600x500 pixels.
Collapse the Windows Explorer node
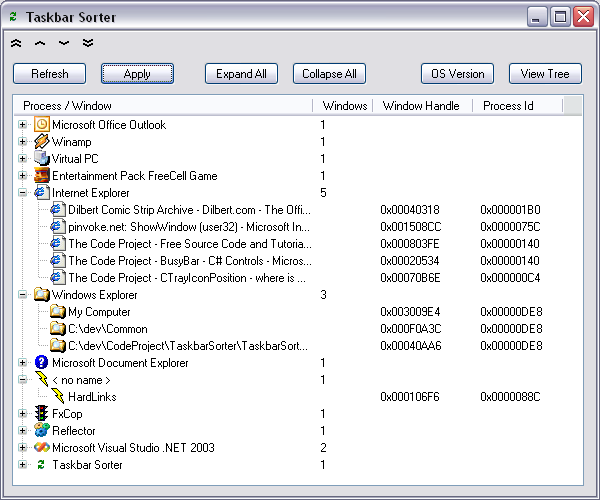coord(22,295)
